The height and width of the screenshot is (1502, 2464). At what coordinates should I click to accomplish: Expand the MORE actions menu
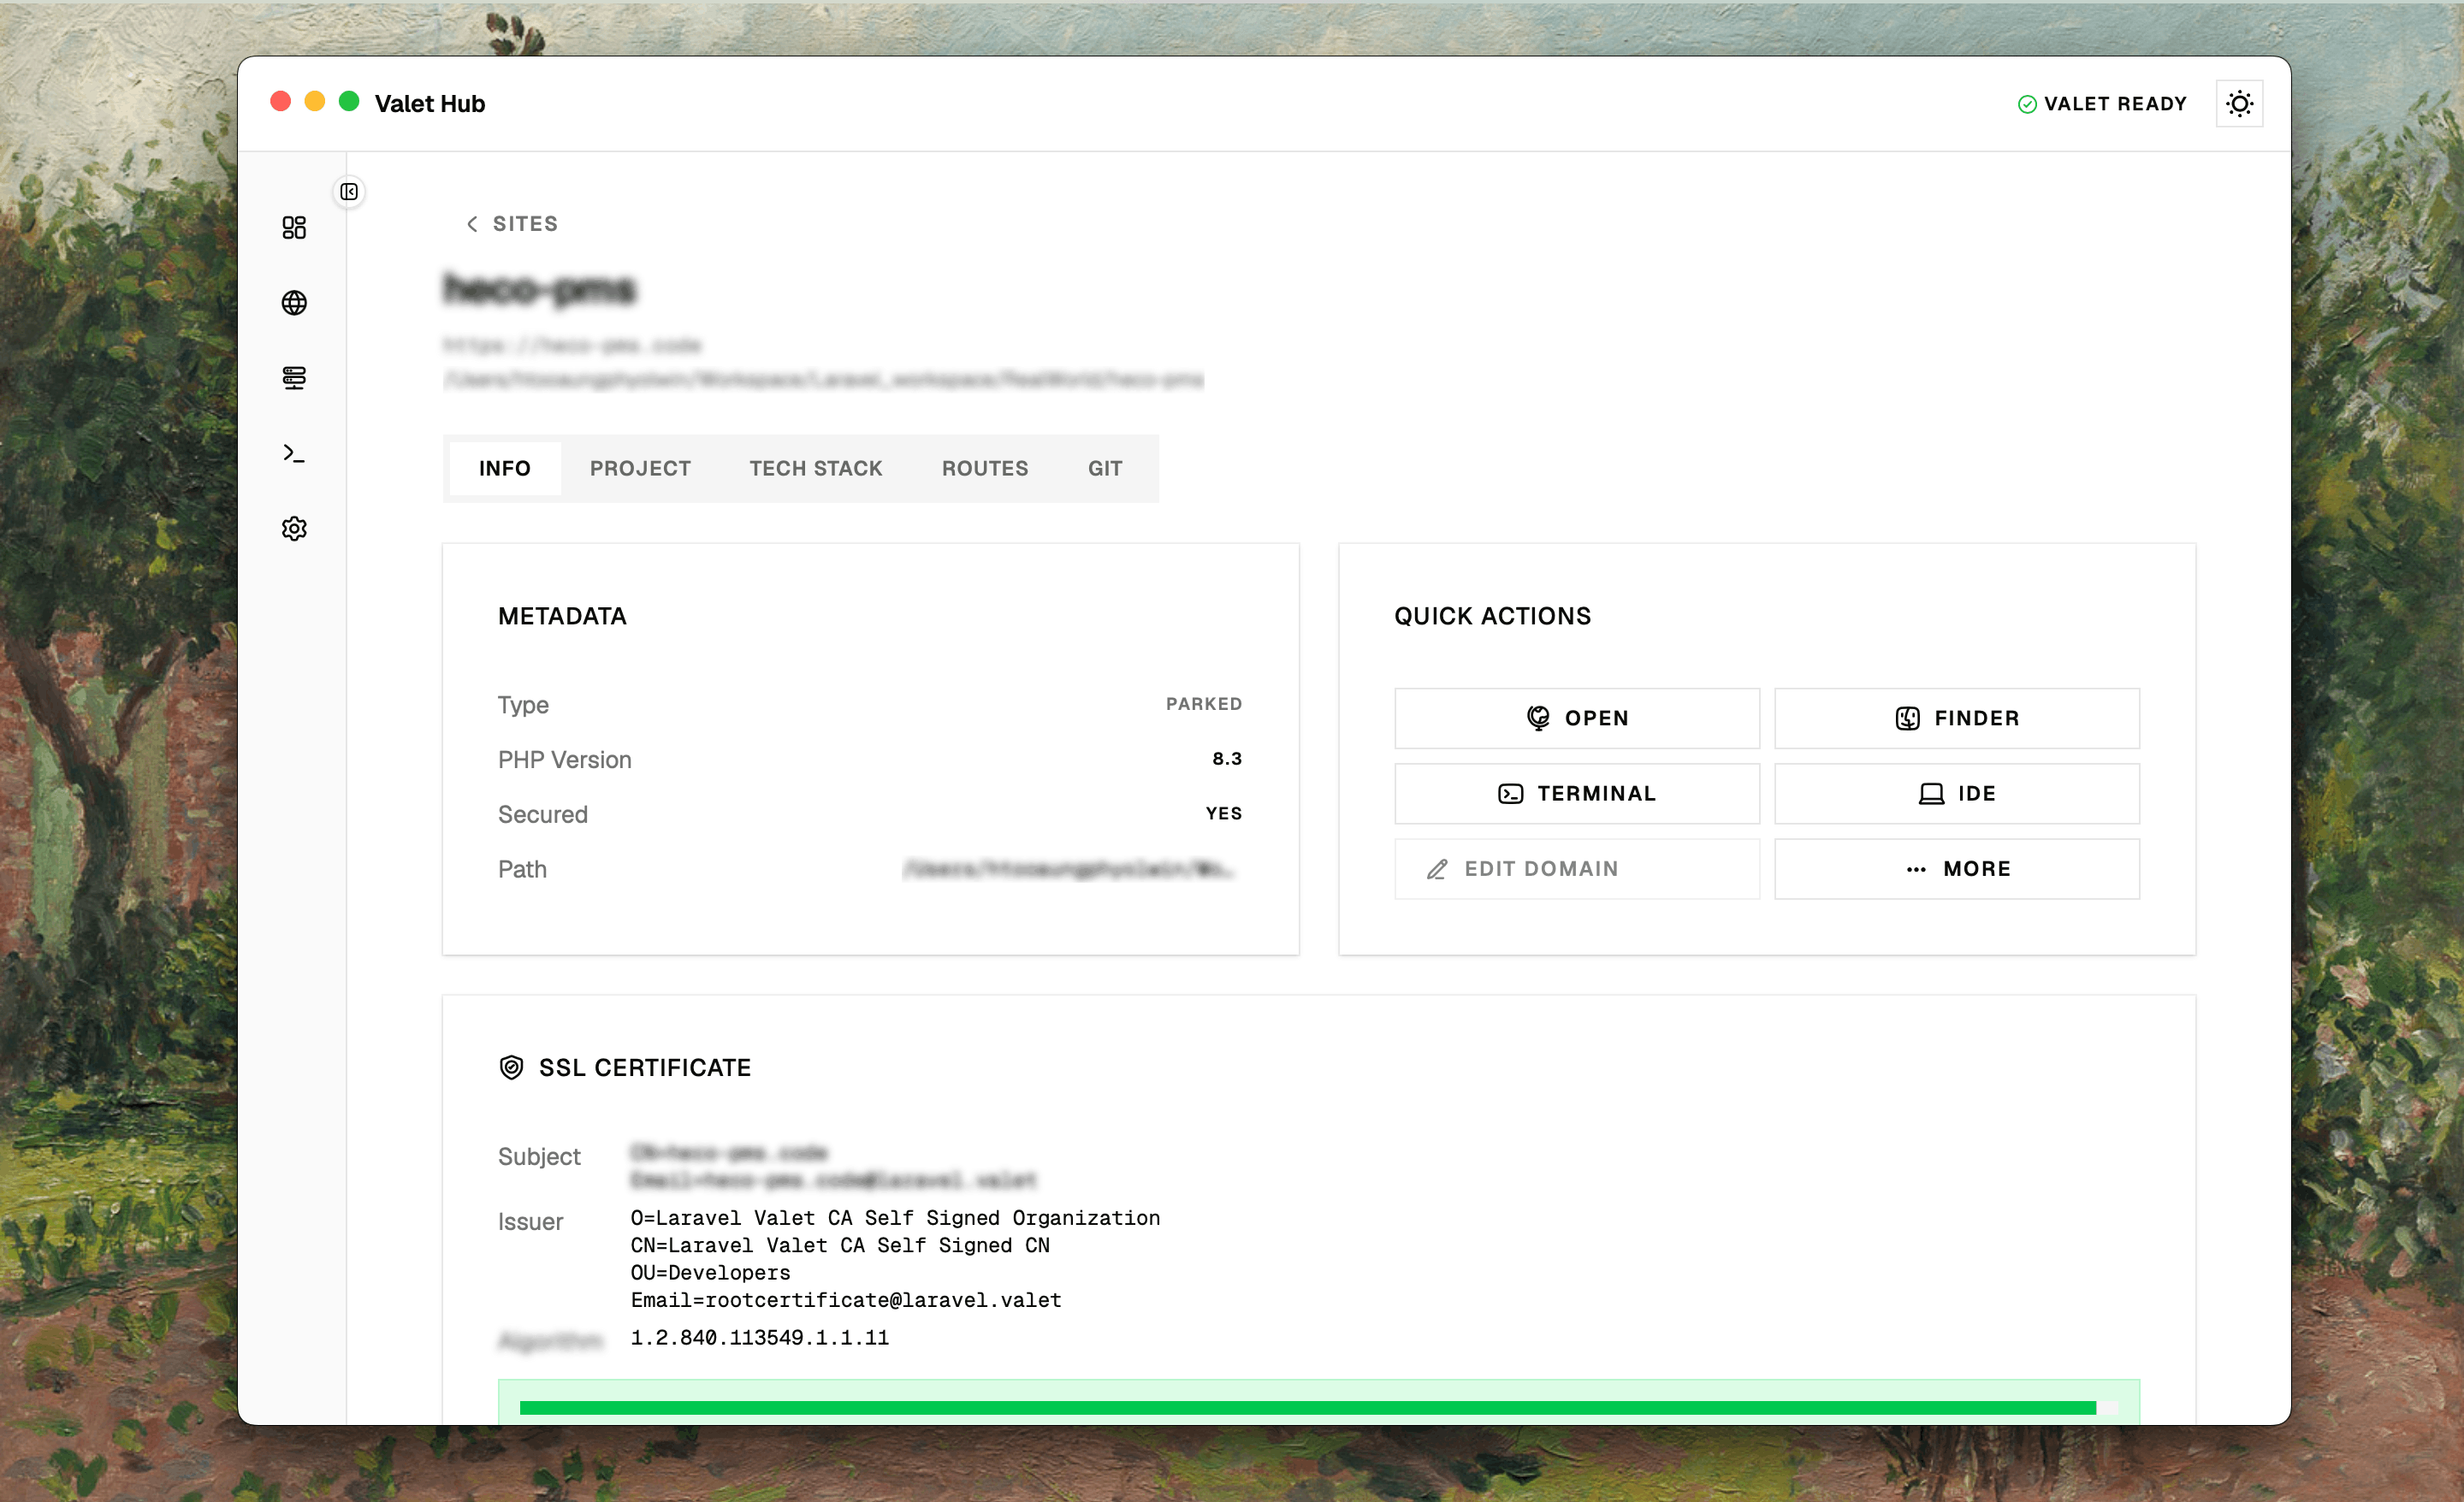click(x=1957, y=869)
